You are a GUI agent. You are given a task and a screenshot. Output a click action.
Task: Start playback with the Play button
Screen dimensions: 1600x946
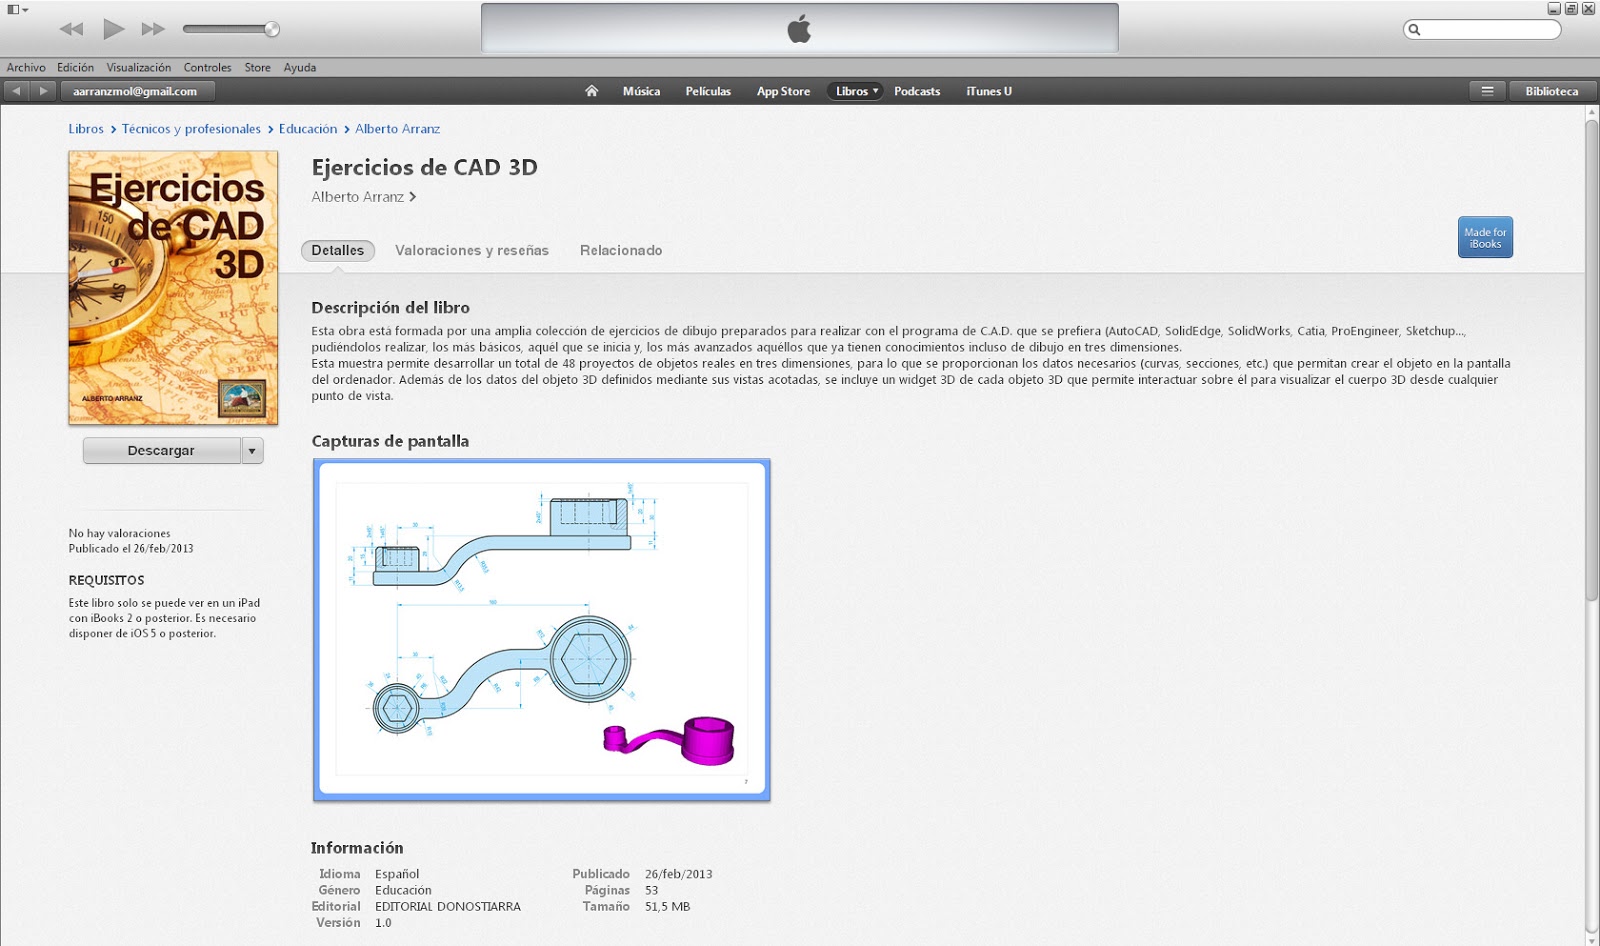[x=114, y=29]
